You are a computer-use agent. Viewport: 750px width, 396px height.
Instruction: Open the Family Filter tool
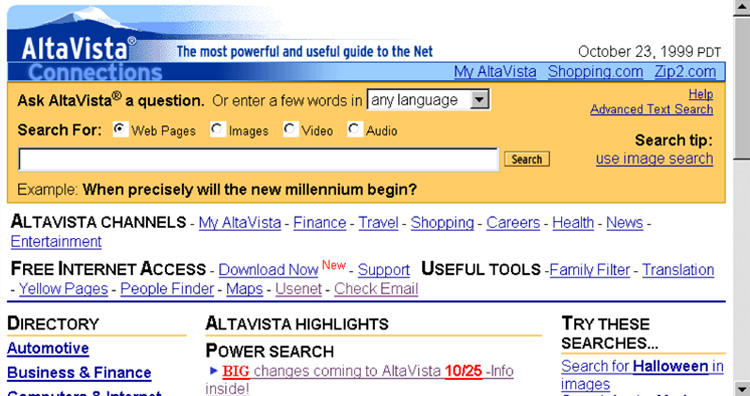coord(589,270)
